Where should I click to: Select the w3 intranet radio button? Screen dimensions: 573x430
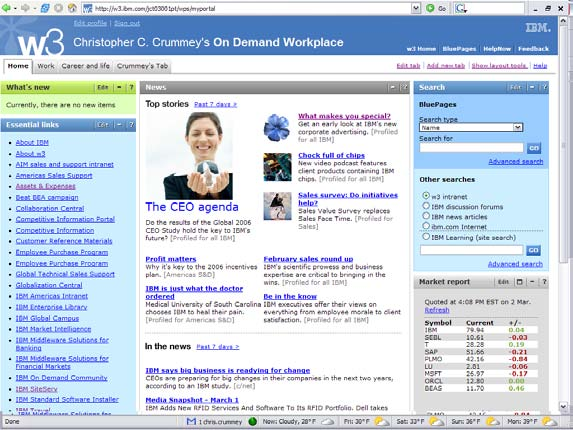point(426,196)
